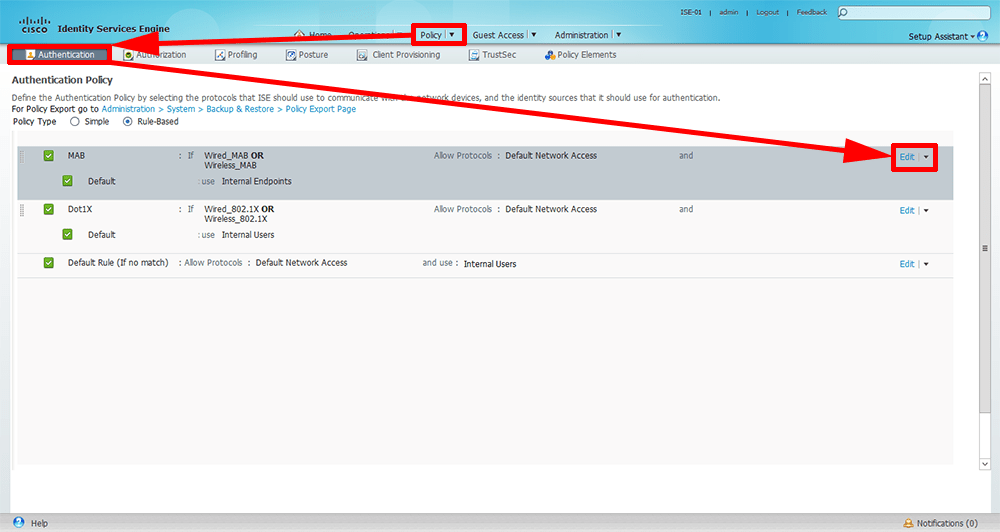The image size is (1000, 532).
Task: Click the Setup Assistant round icon
Action: click(x=983, y=36)
